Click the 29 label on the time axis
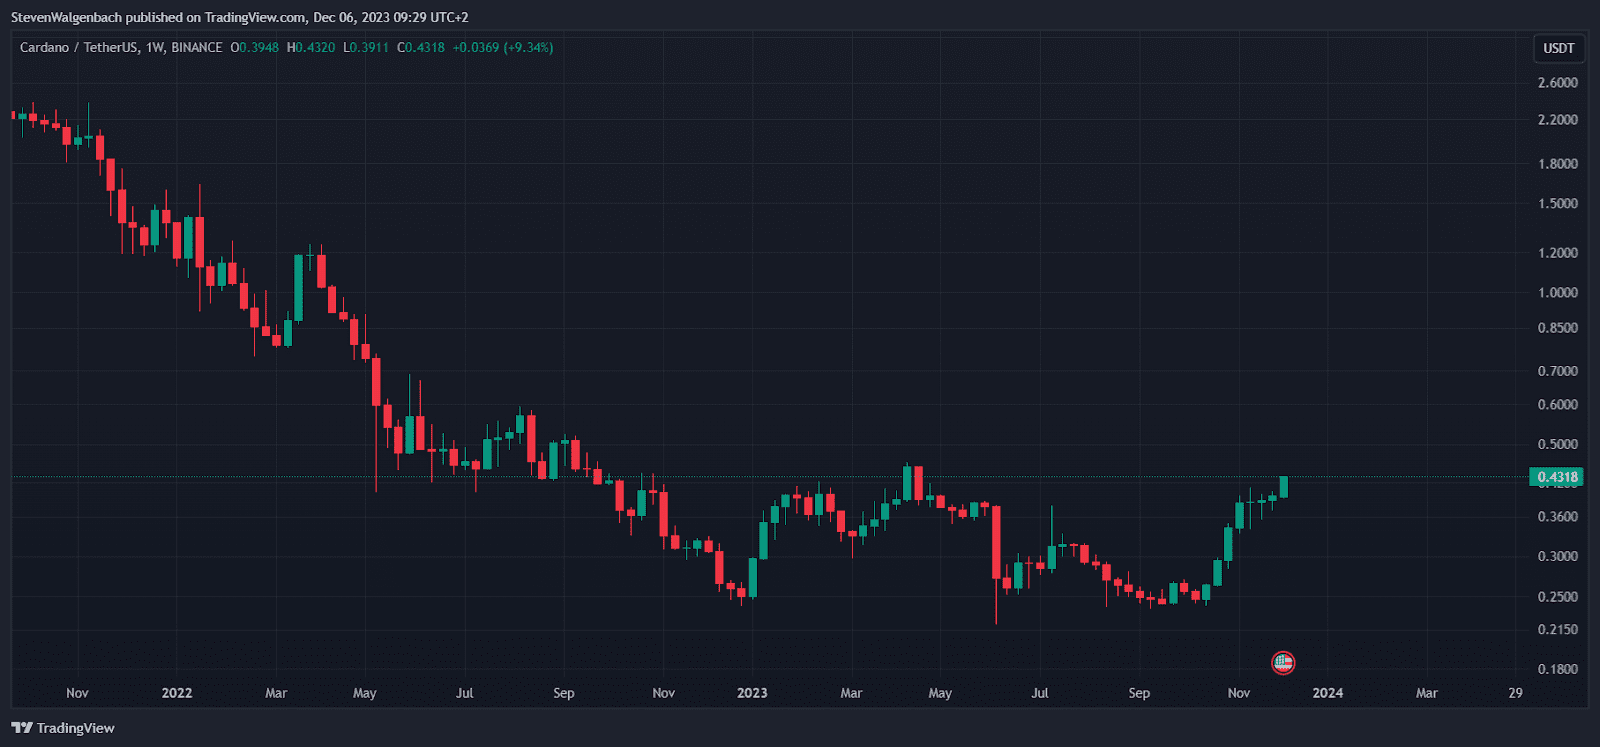This screenshot has width=1600, height=747. 1516,693
